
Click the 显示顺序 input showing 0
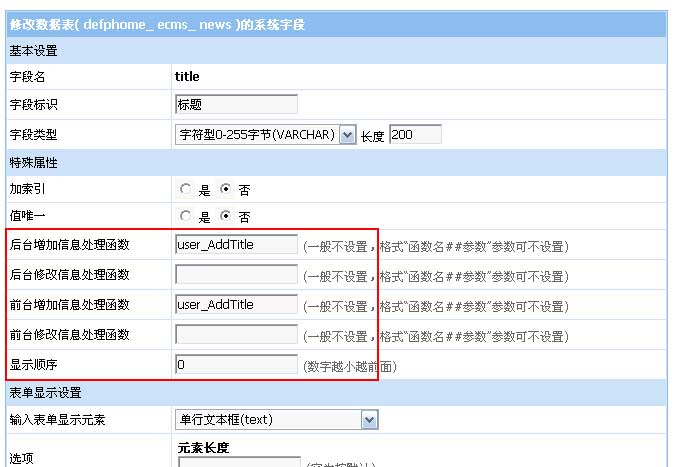click(x=236, y=365)
